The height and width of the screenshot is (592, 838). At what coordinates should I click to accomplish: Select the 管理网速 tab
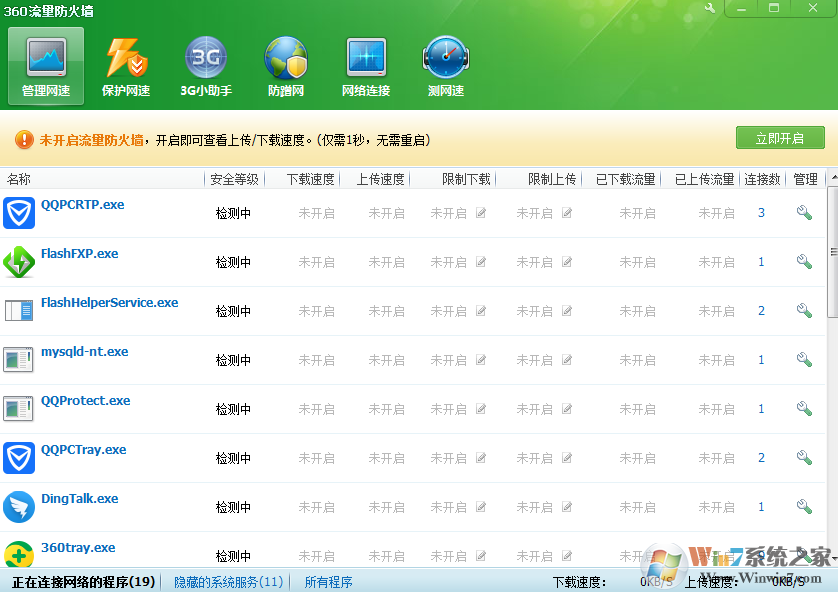(46, 66)
